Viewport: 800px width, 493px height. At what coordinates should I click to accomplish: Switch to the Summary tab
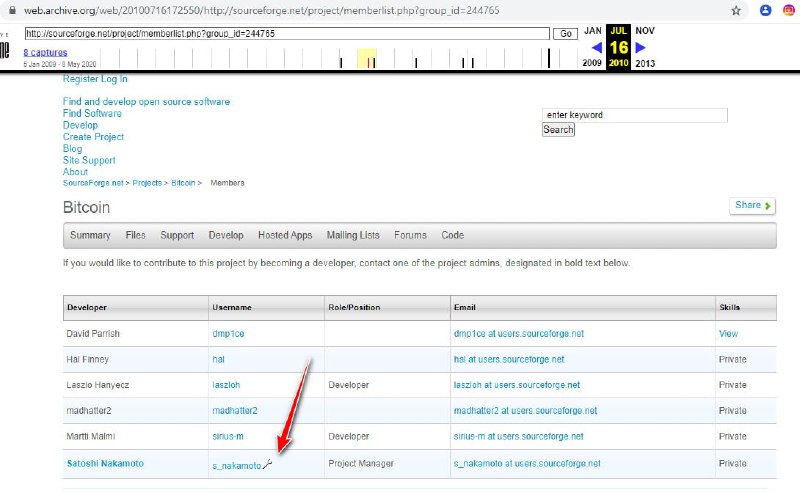(90, 235)
